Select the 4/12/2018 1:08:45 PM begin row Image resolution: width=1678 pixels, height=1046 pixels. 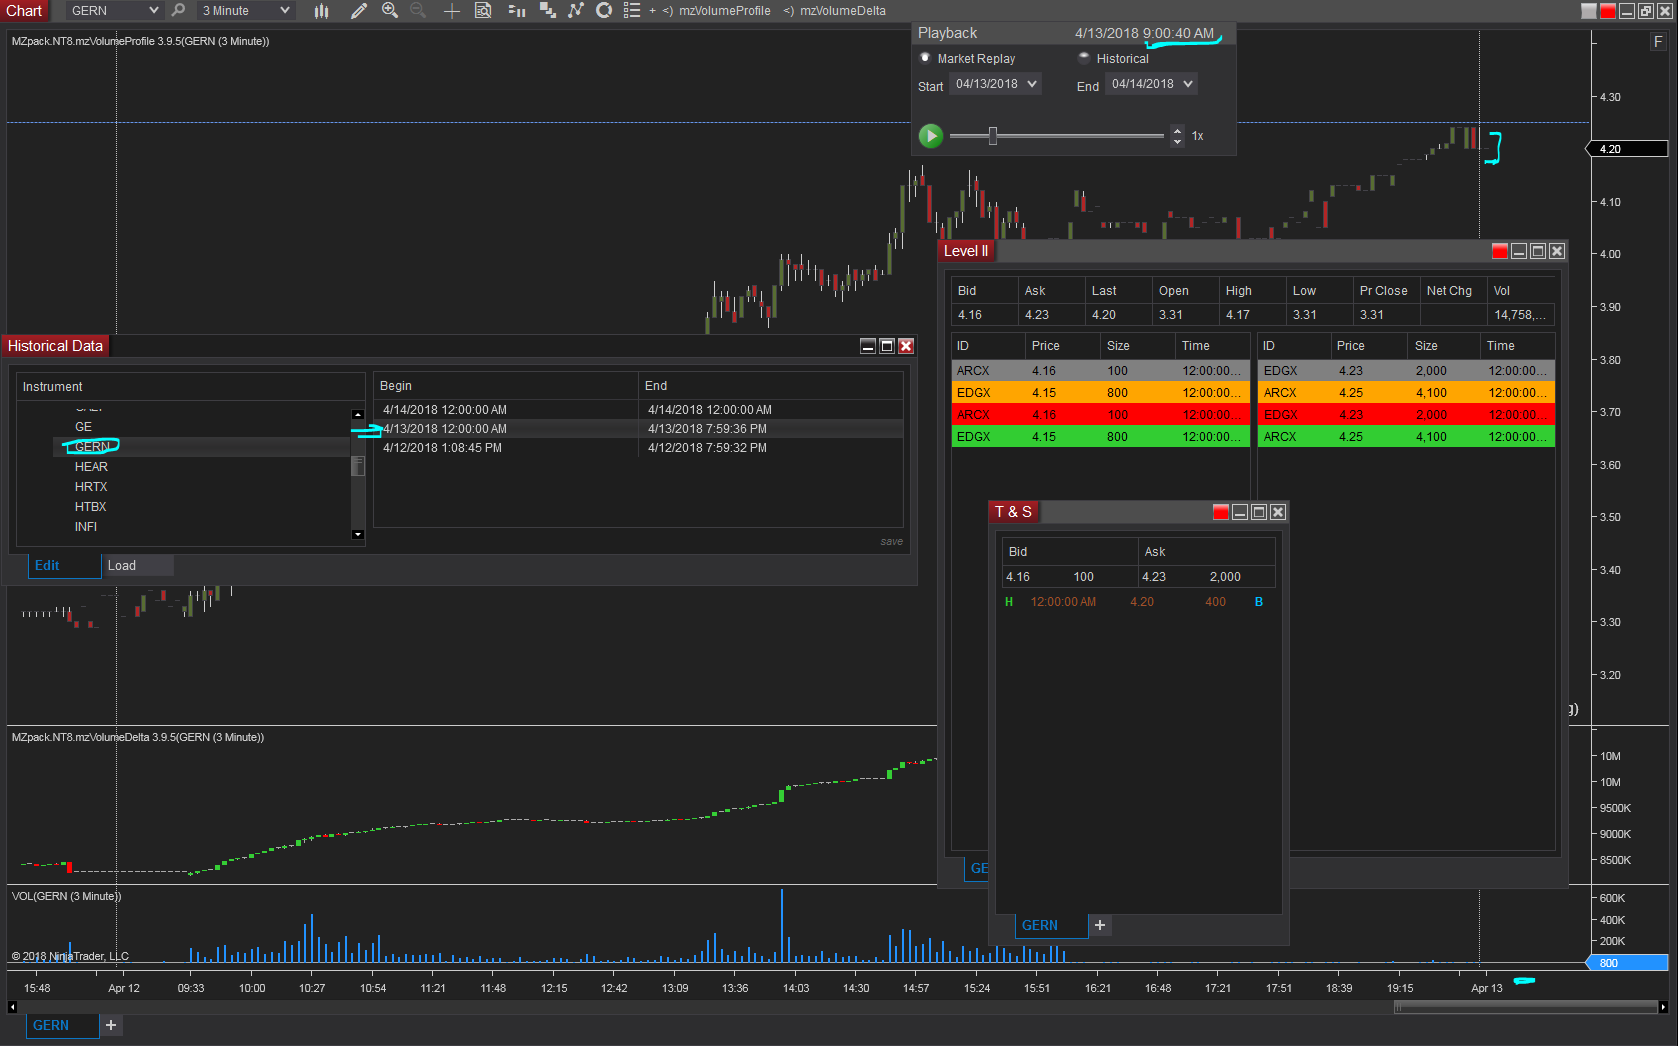pos(638,448)
